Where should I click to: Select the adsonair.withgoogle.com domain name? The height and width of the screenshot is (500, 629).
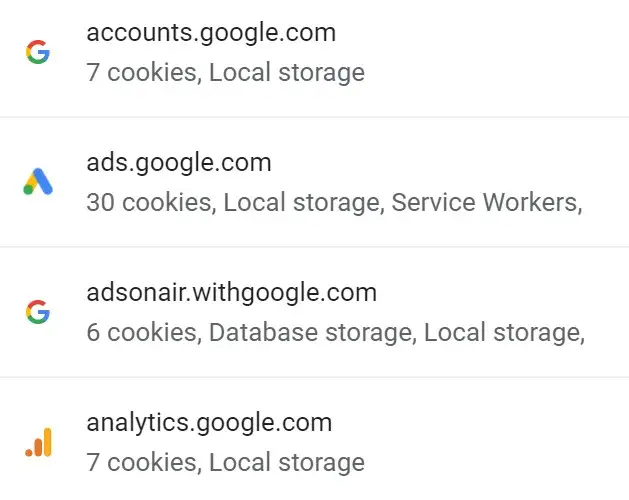(x=231, y=293)
